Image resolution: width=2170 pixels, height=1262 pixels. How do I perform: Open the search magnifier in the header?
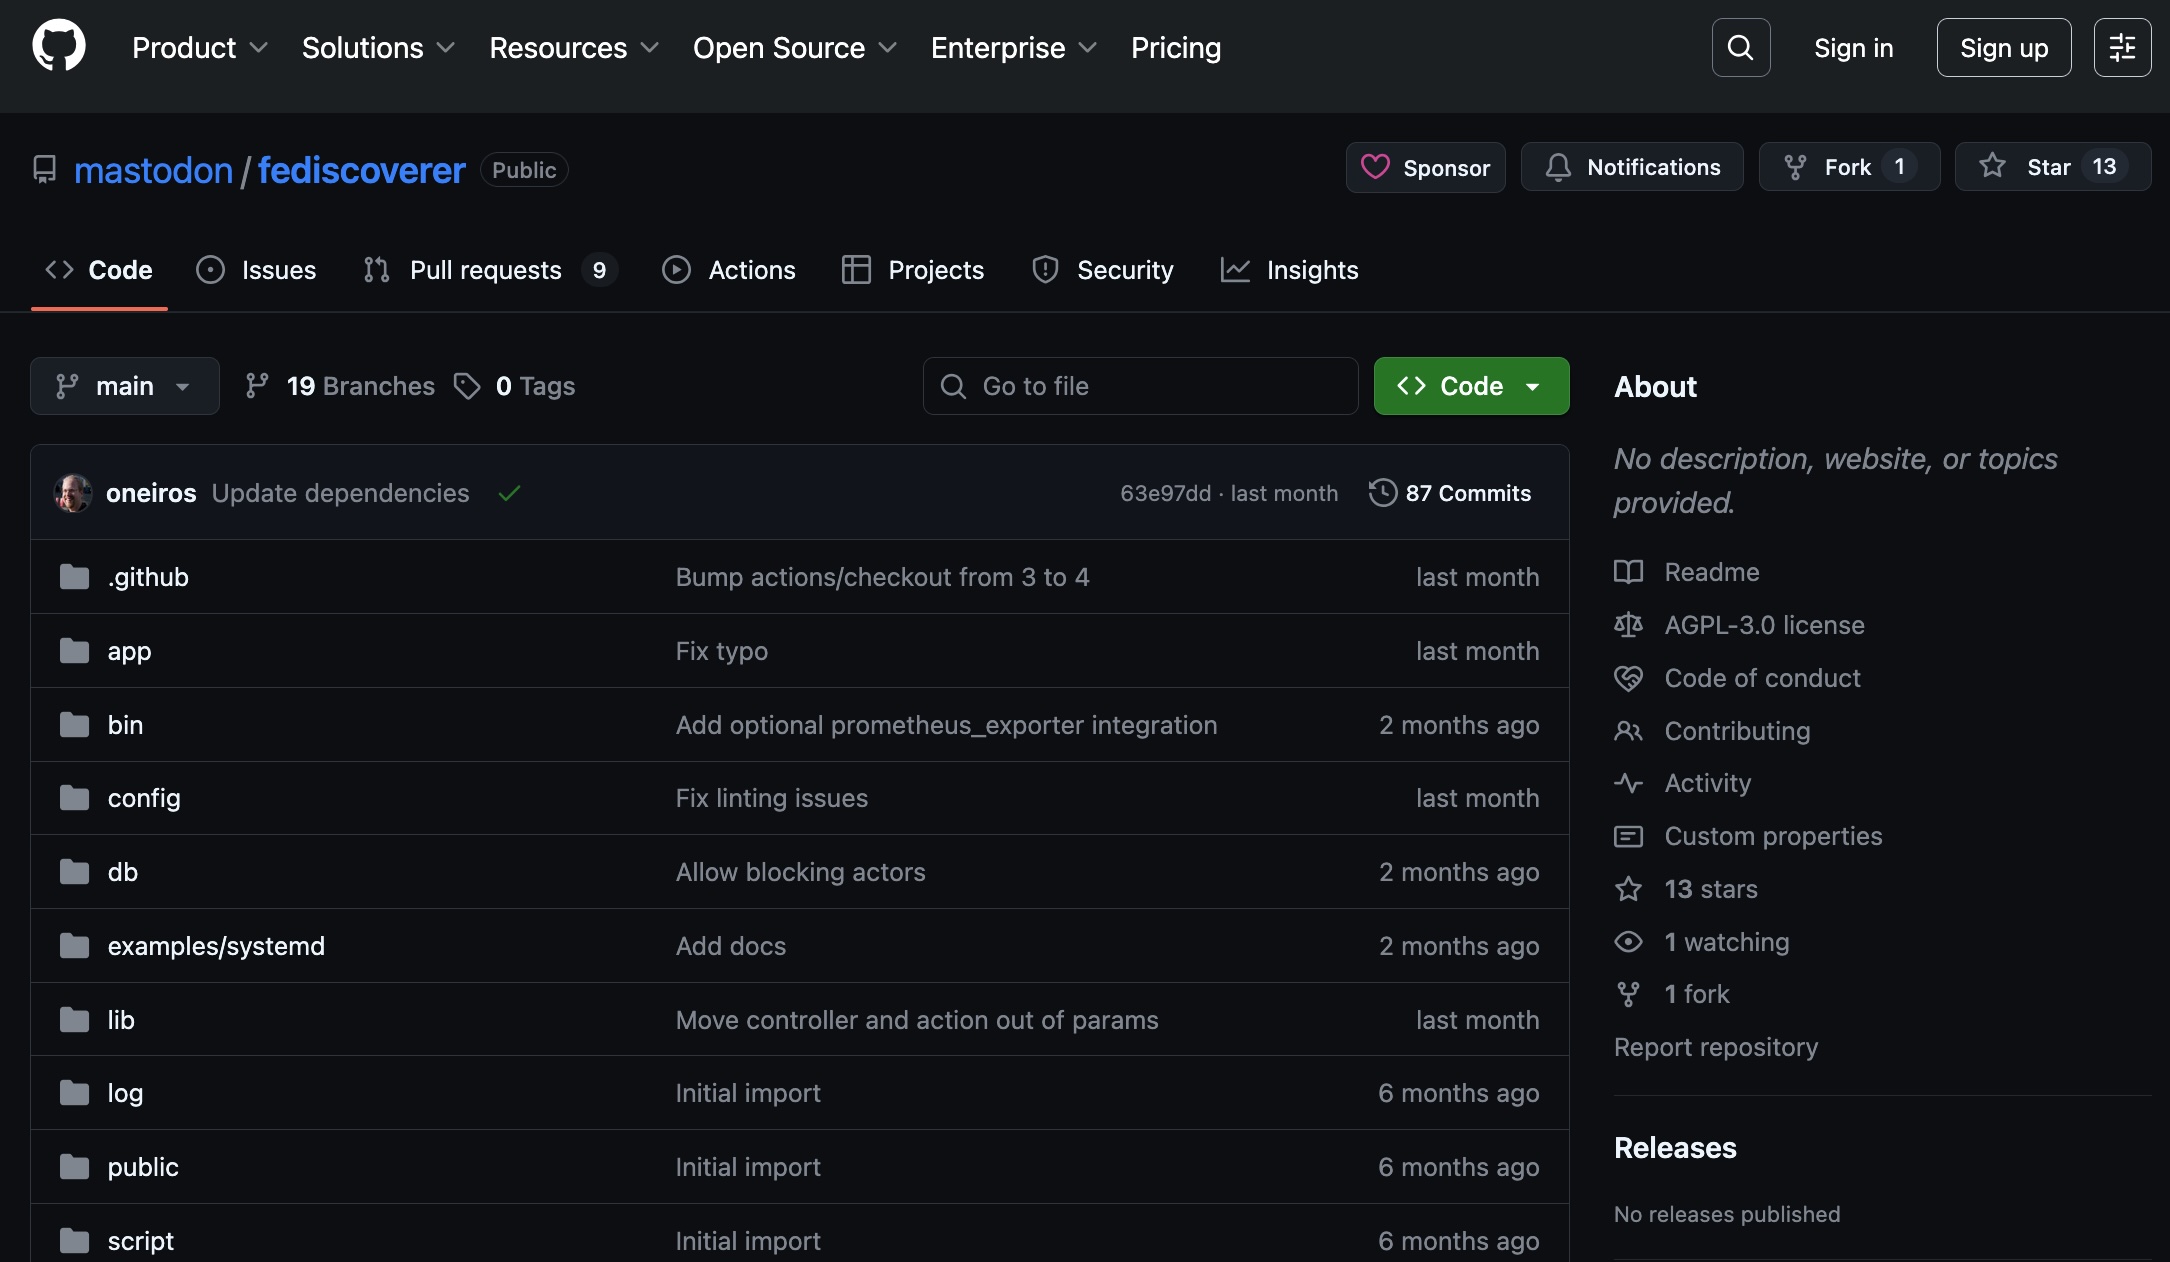[1741, 47]
